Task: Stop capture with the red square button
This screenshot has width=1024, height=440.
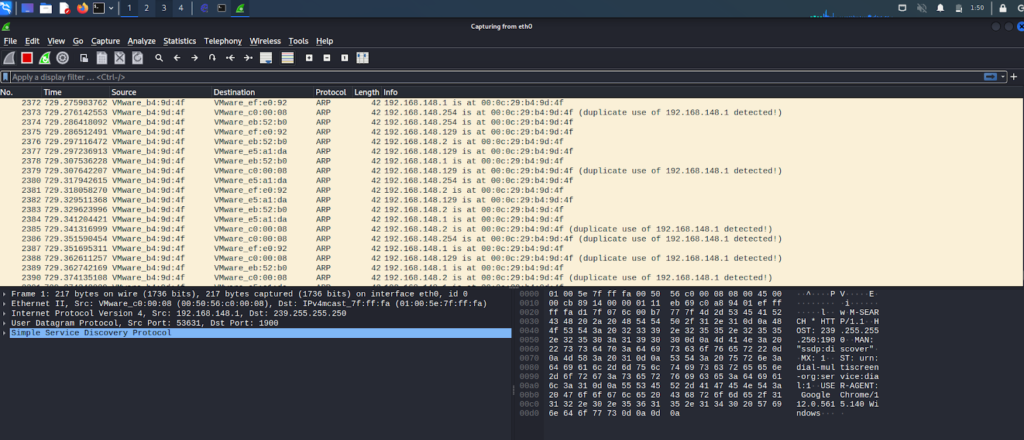Action: [x=27, y=58]
